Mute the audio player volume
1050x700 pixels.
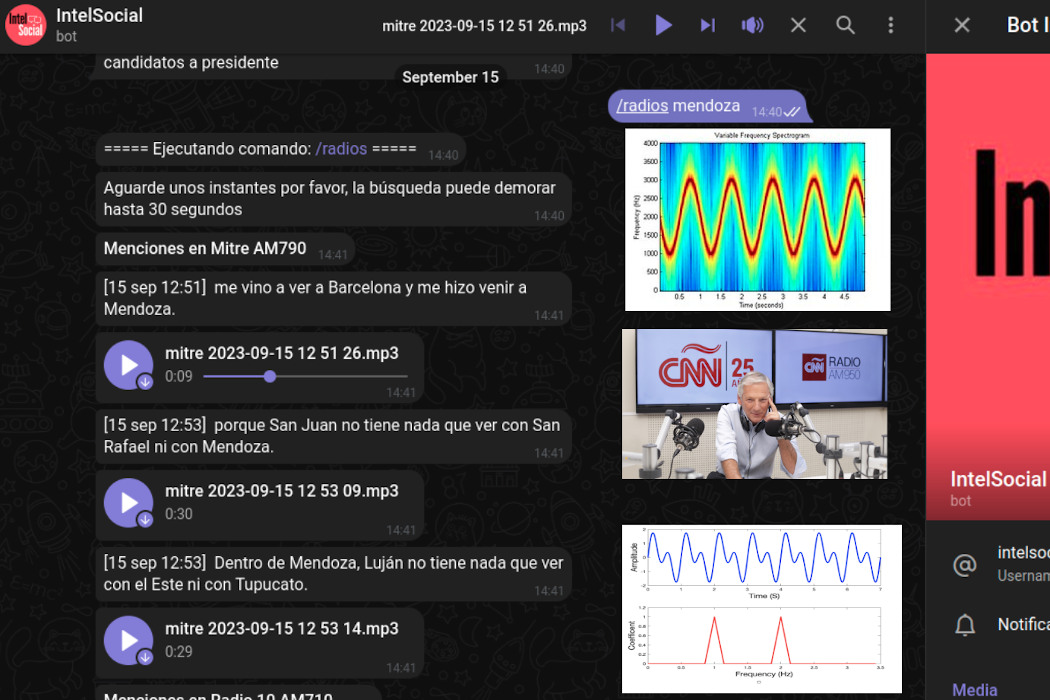(x=752, y=25)
